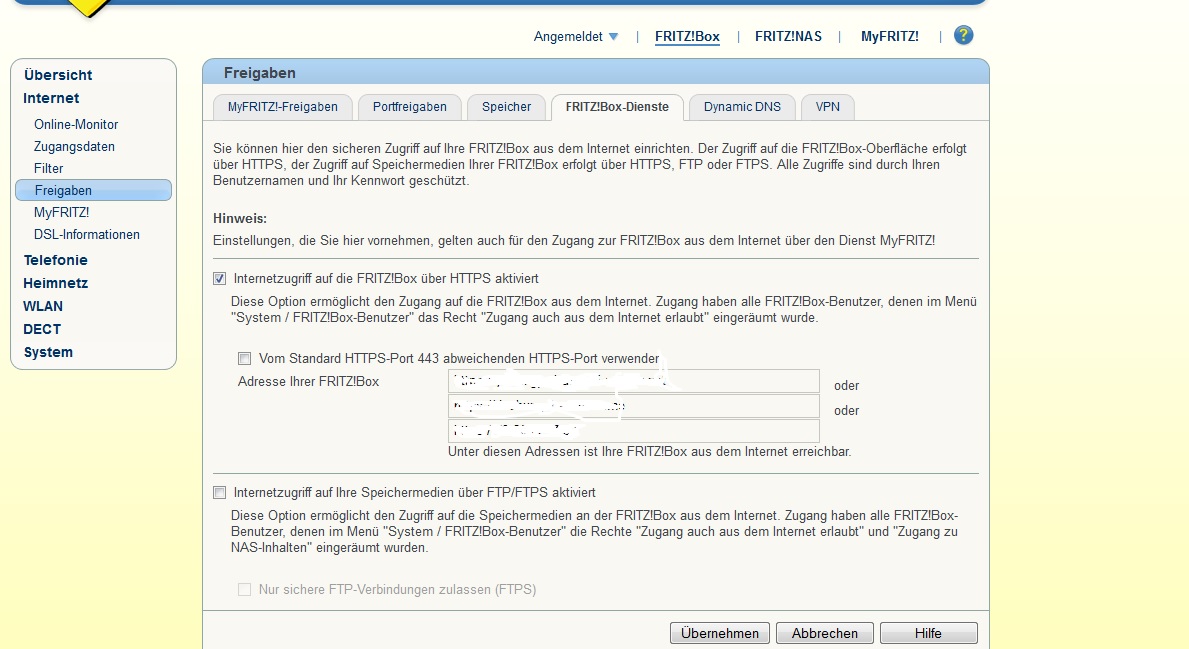This screenshot has width=1189, height=649.
Task: Click the Abbrechen button
Action: coord(825,633)
